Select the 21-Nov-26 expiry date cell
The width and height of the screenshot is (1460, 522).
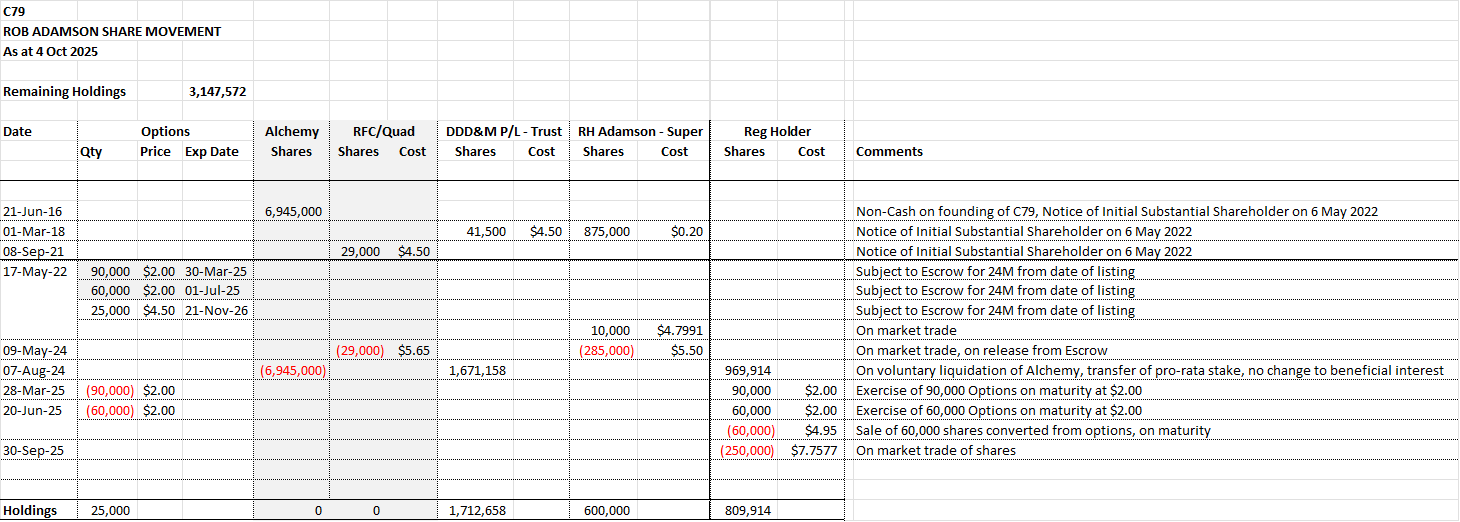pos(217,311)
